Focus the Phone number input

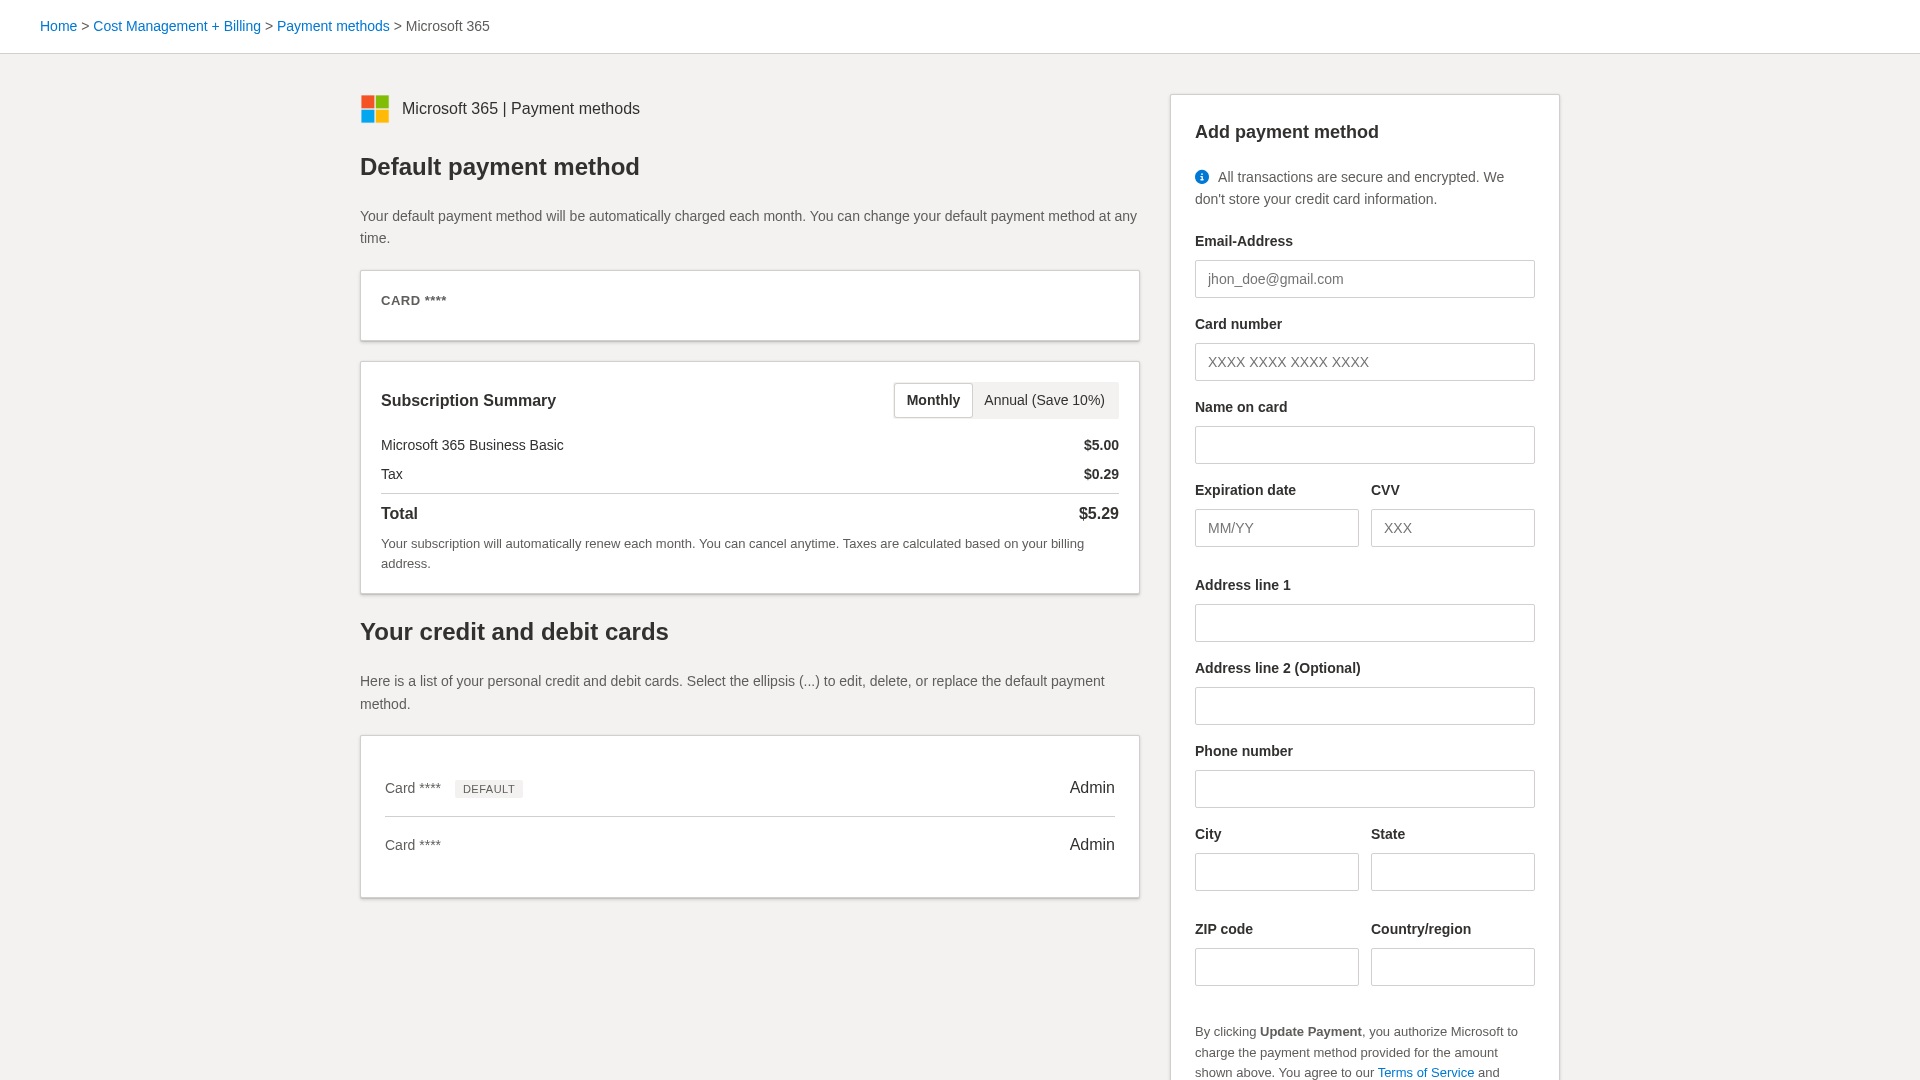point(1364,789)
